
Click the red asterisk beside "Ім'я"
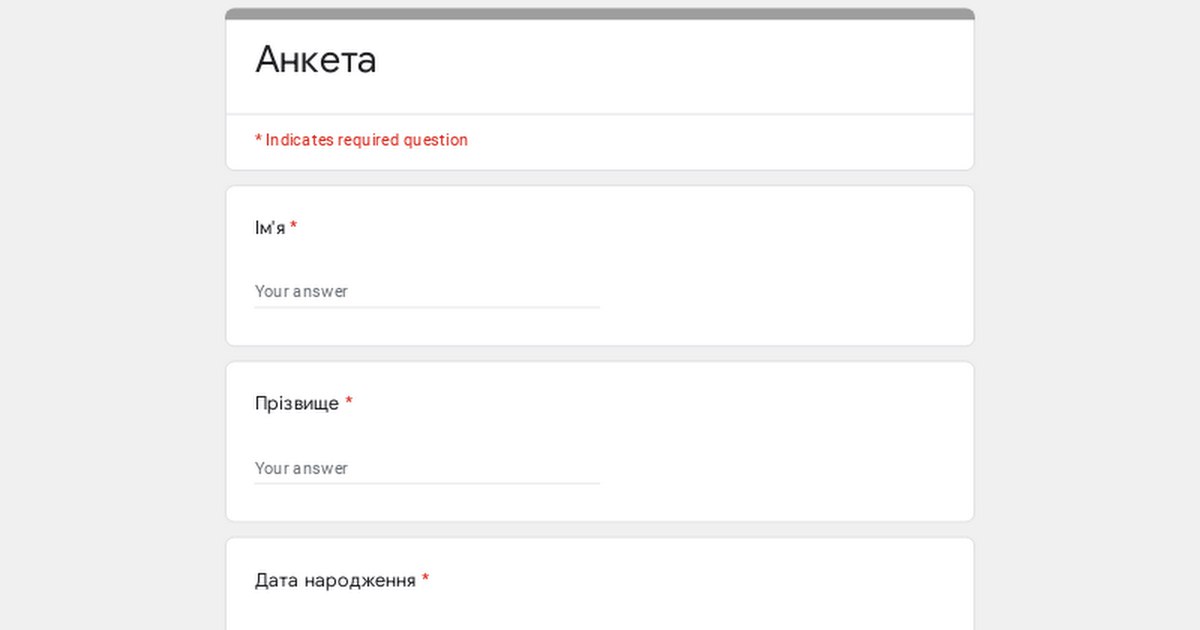tap(294, 227)
